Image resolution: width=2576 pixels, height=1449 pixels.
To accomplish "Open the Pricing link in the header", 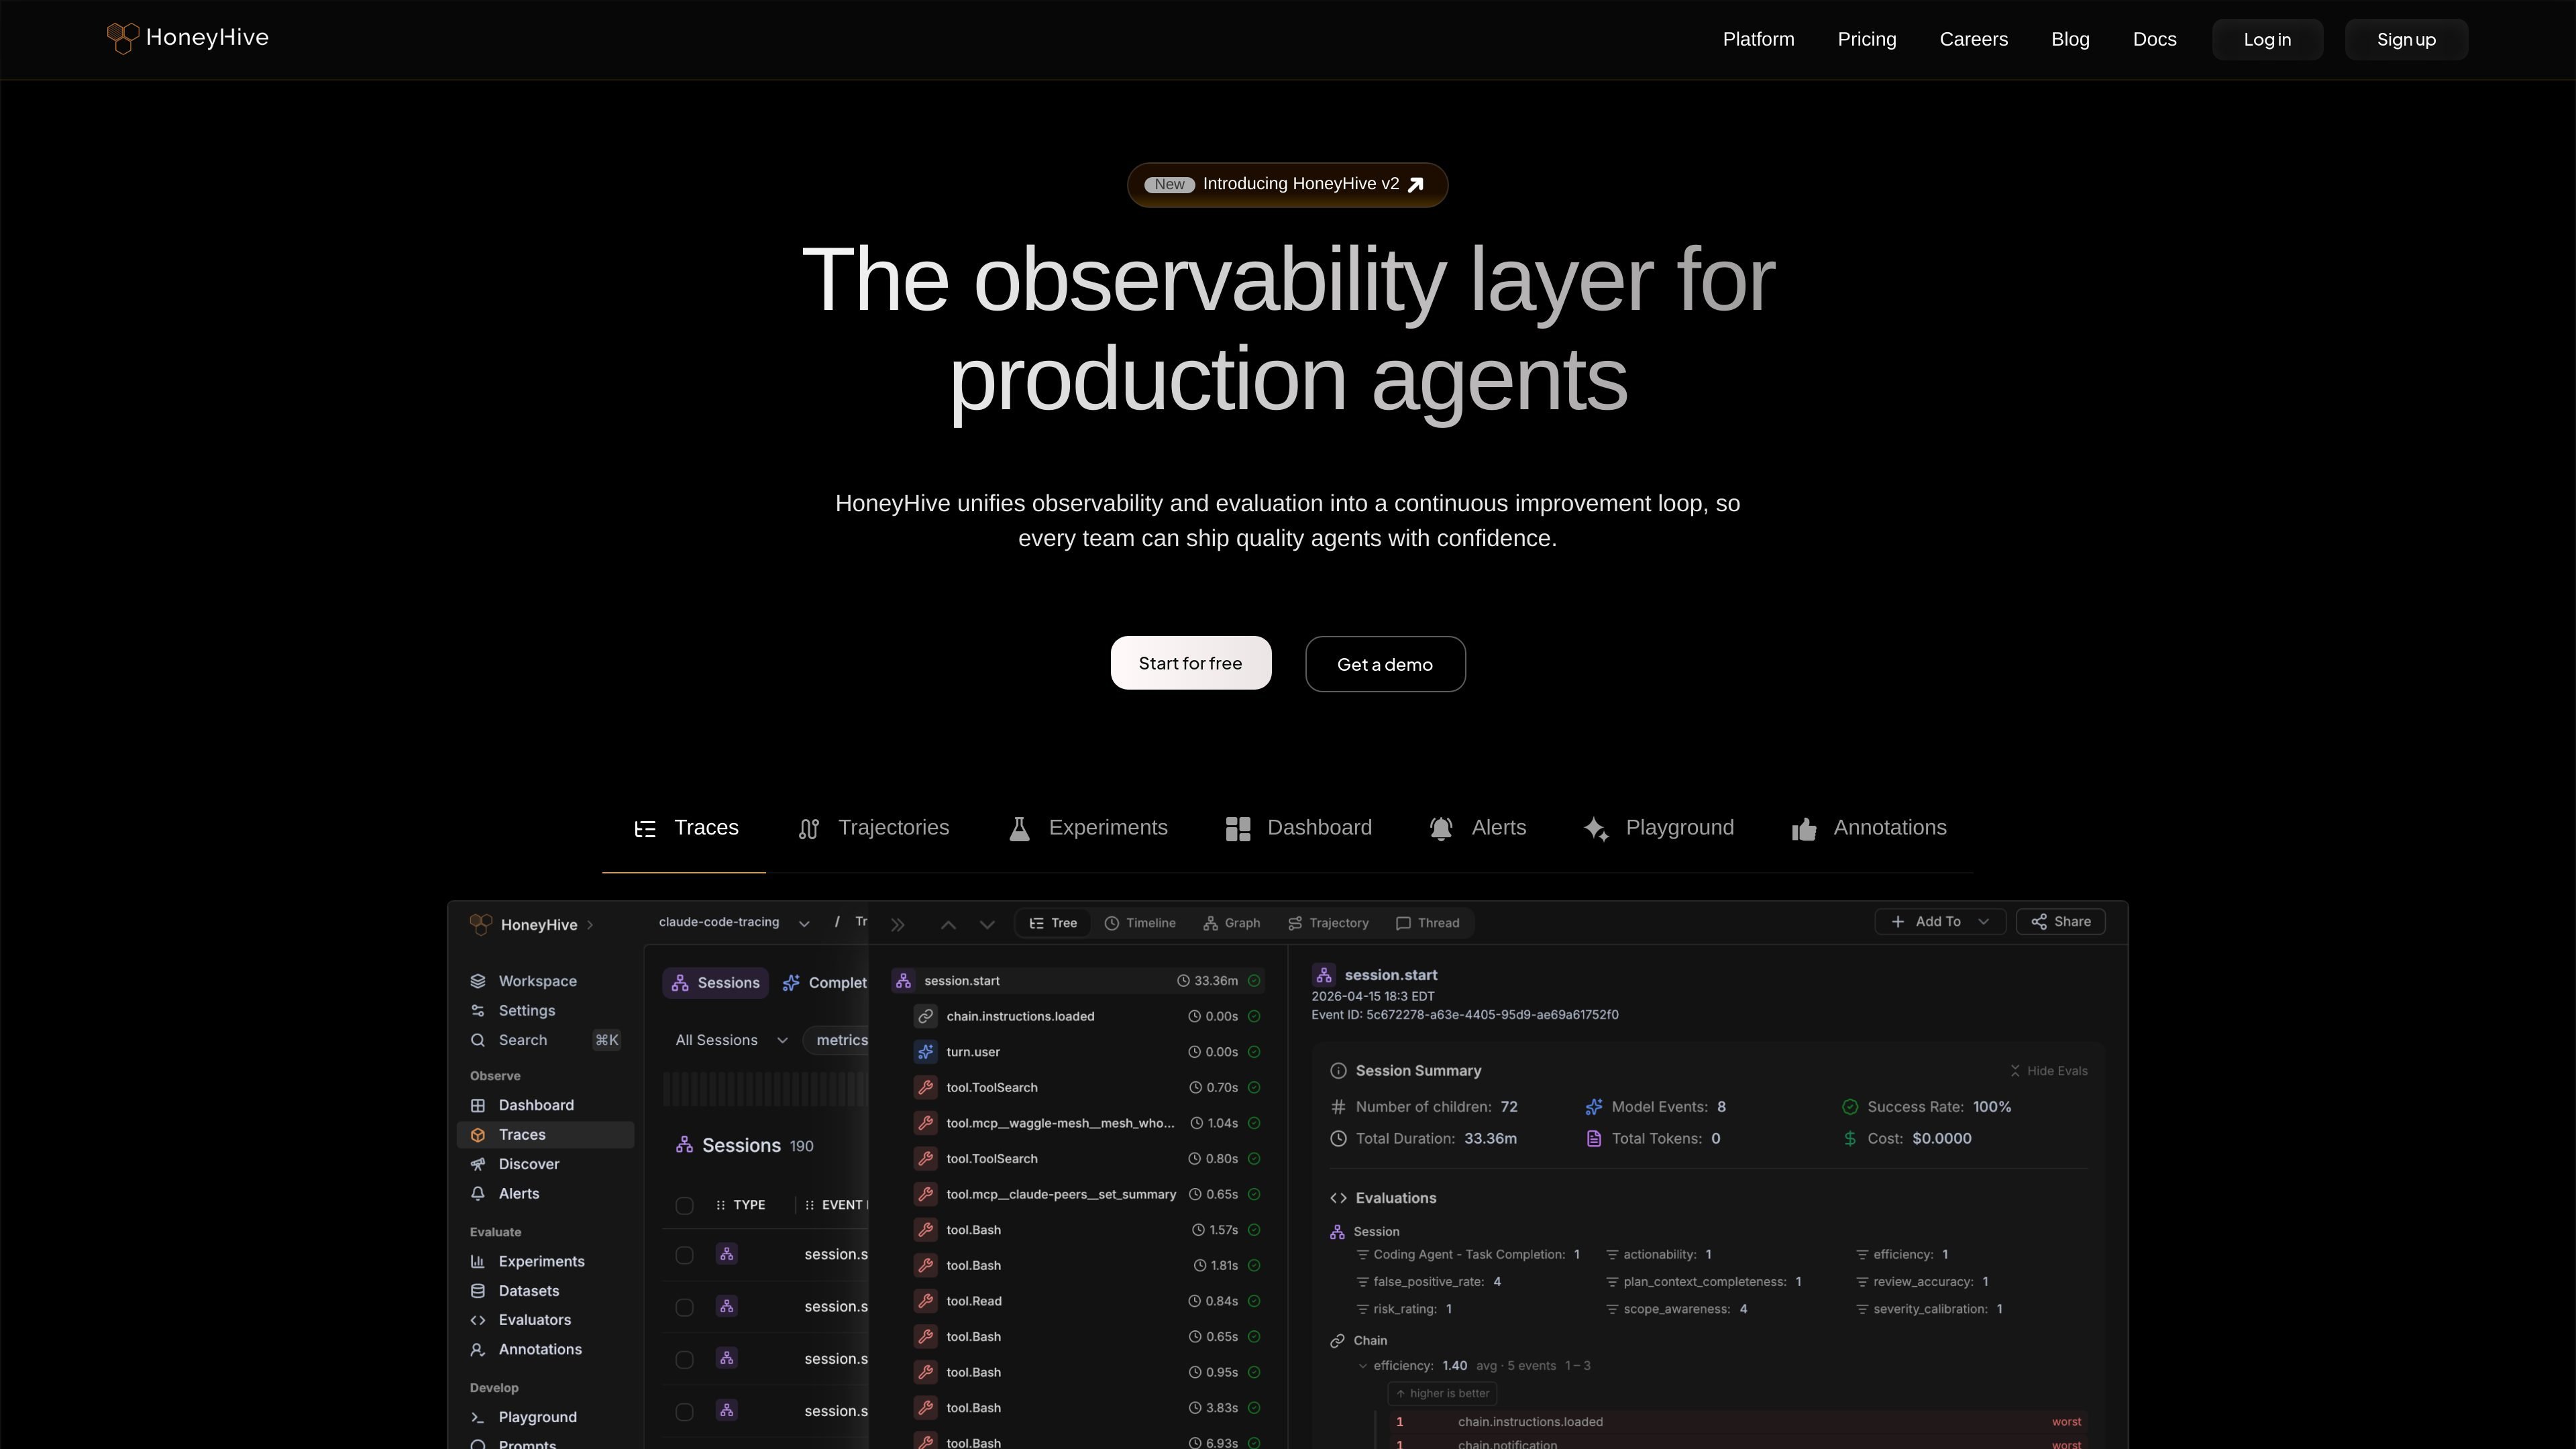I will pos(1867,40).
